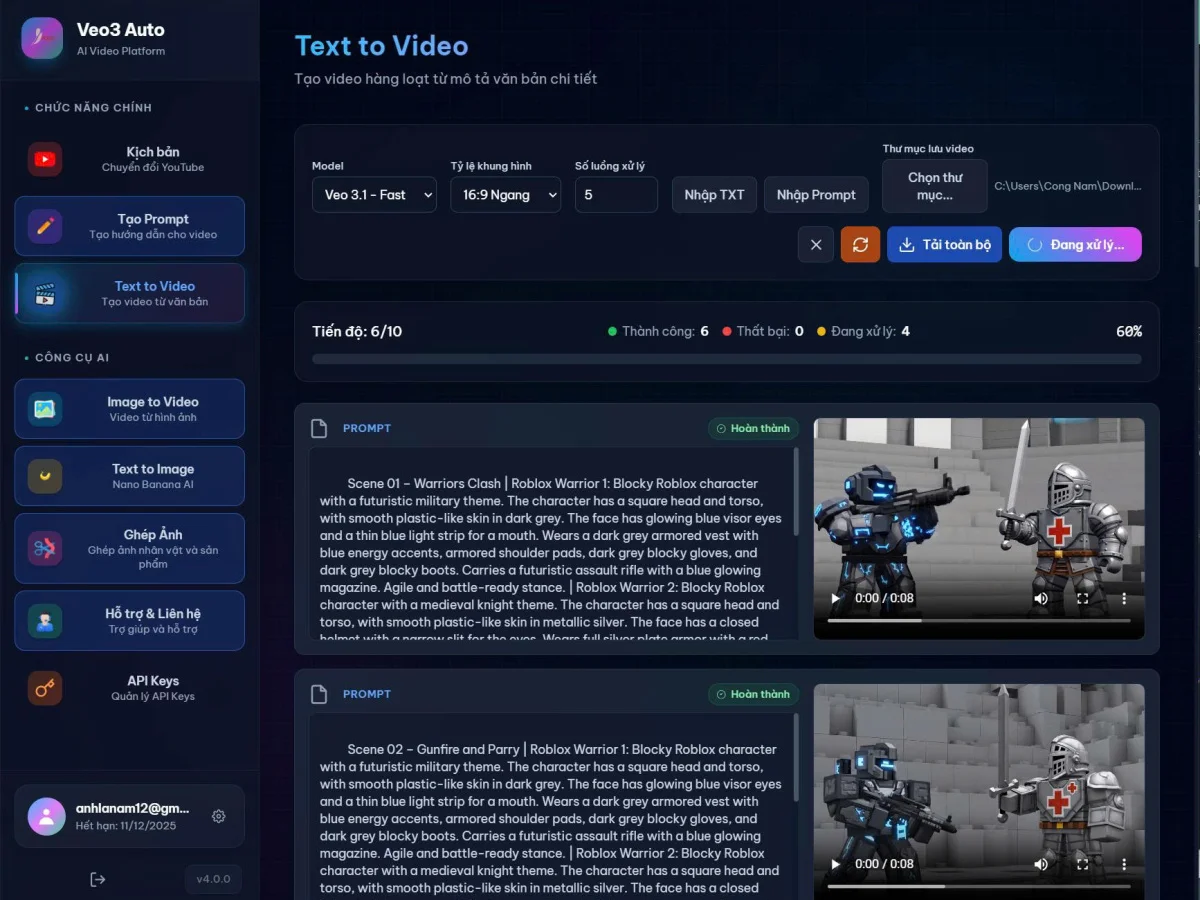The width and height of the screenshot is (1200, 900).
Task: Open Kịch bản YouTube conversion menu
Action: pyautogui.click(x=130, y=159)
